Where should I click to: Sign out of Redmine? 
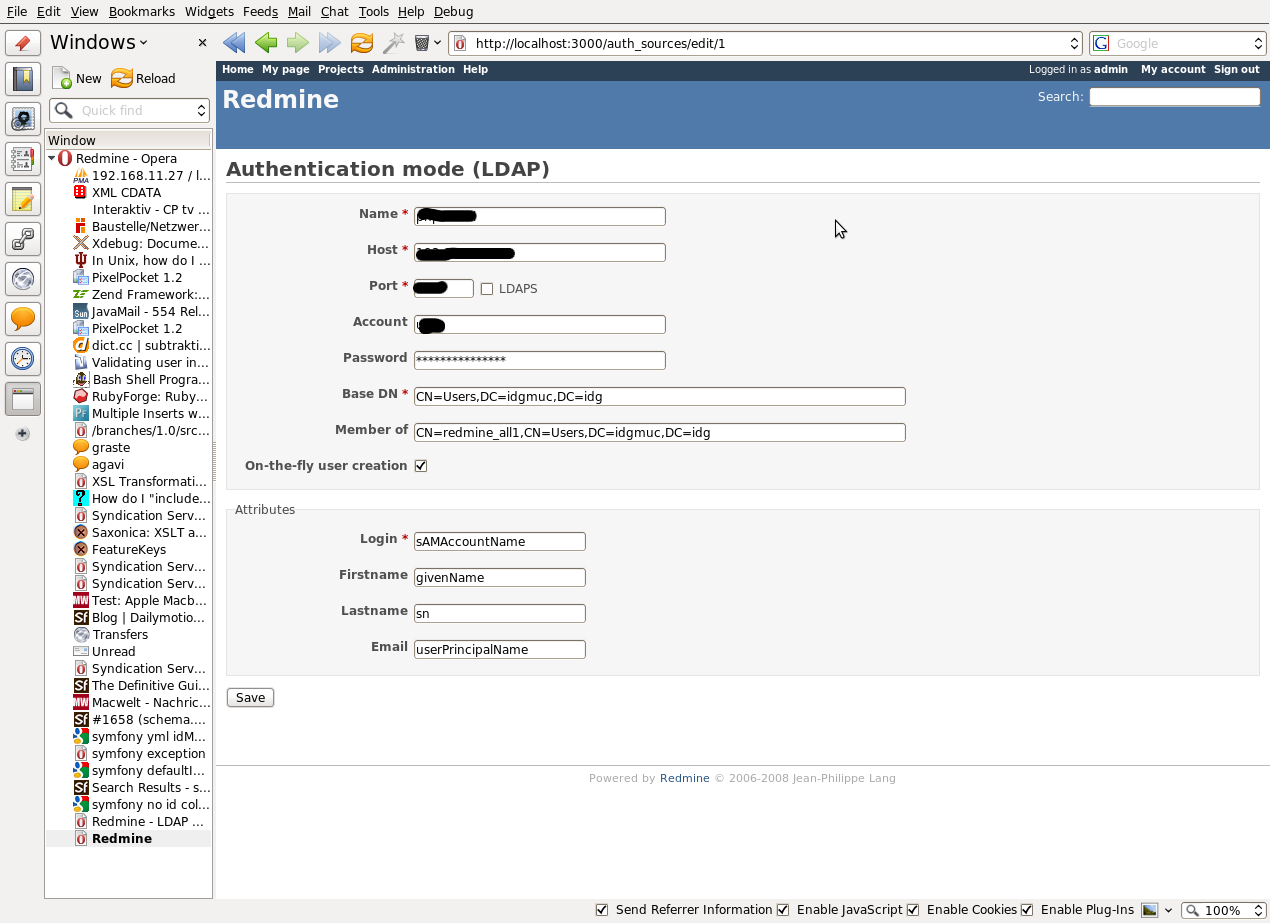tap(1236, 69)
